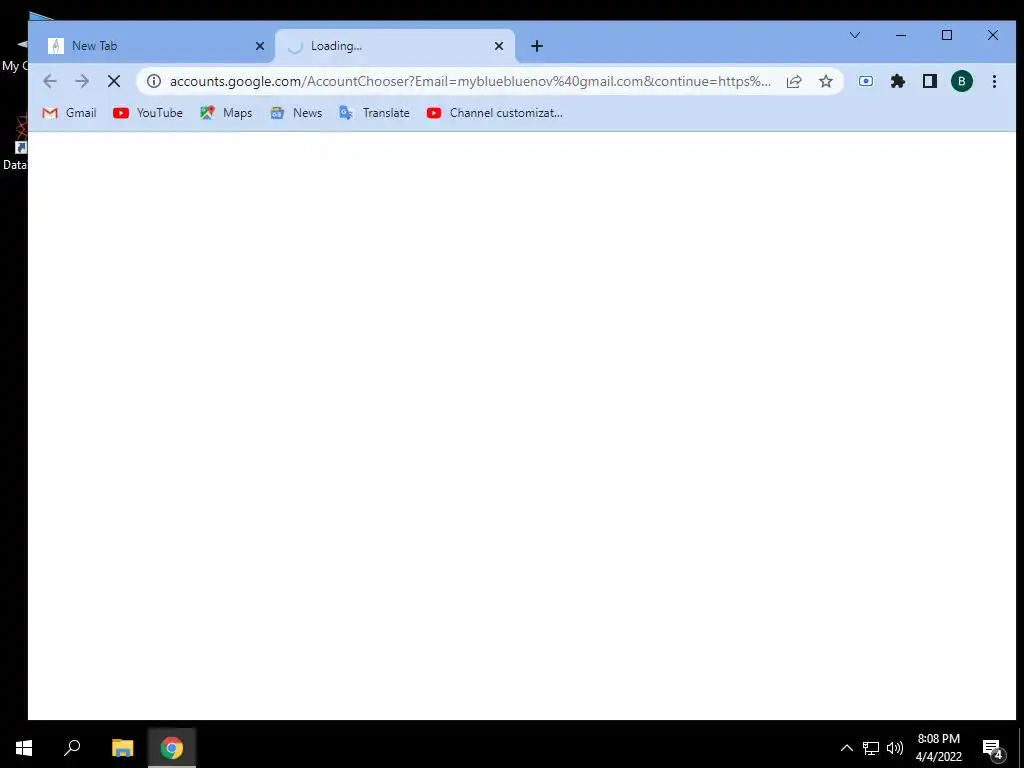Close the New Tab tab
This screenshot has height=768, width=1024.
tap(260, 46)
